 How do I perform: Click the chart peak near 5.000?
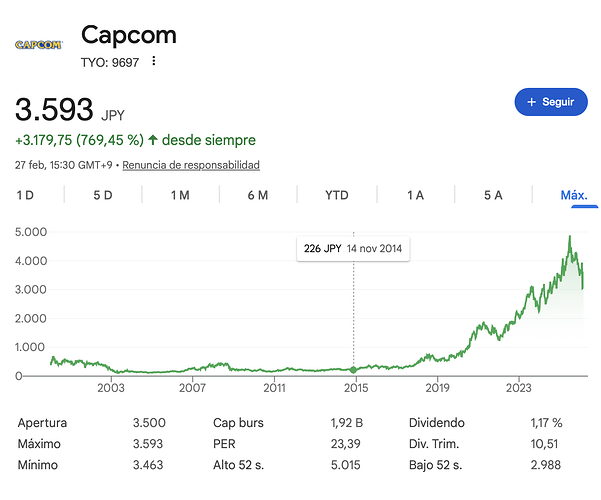click(569, 238)
